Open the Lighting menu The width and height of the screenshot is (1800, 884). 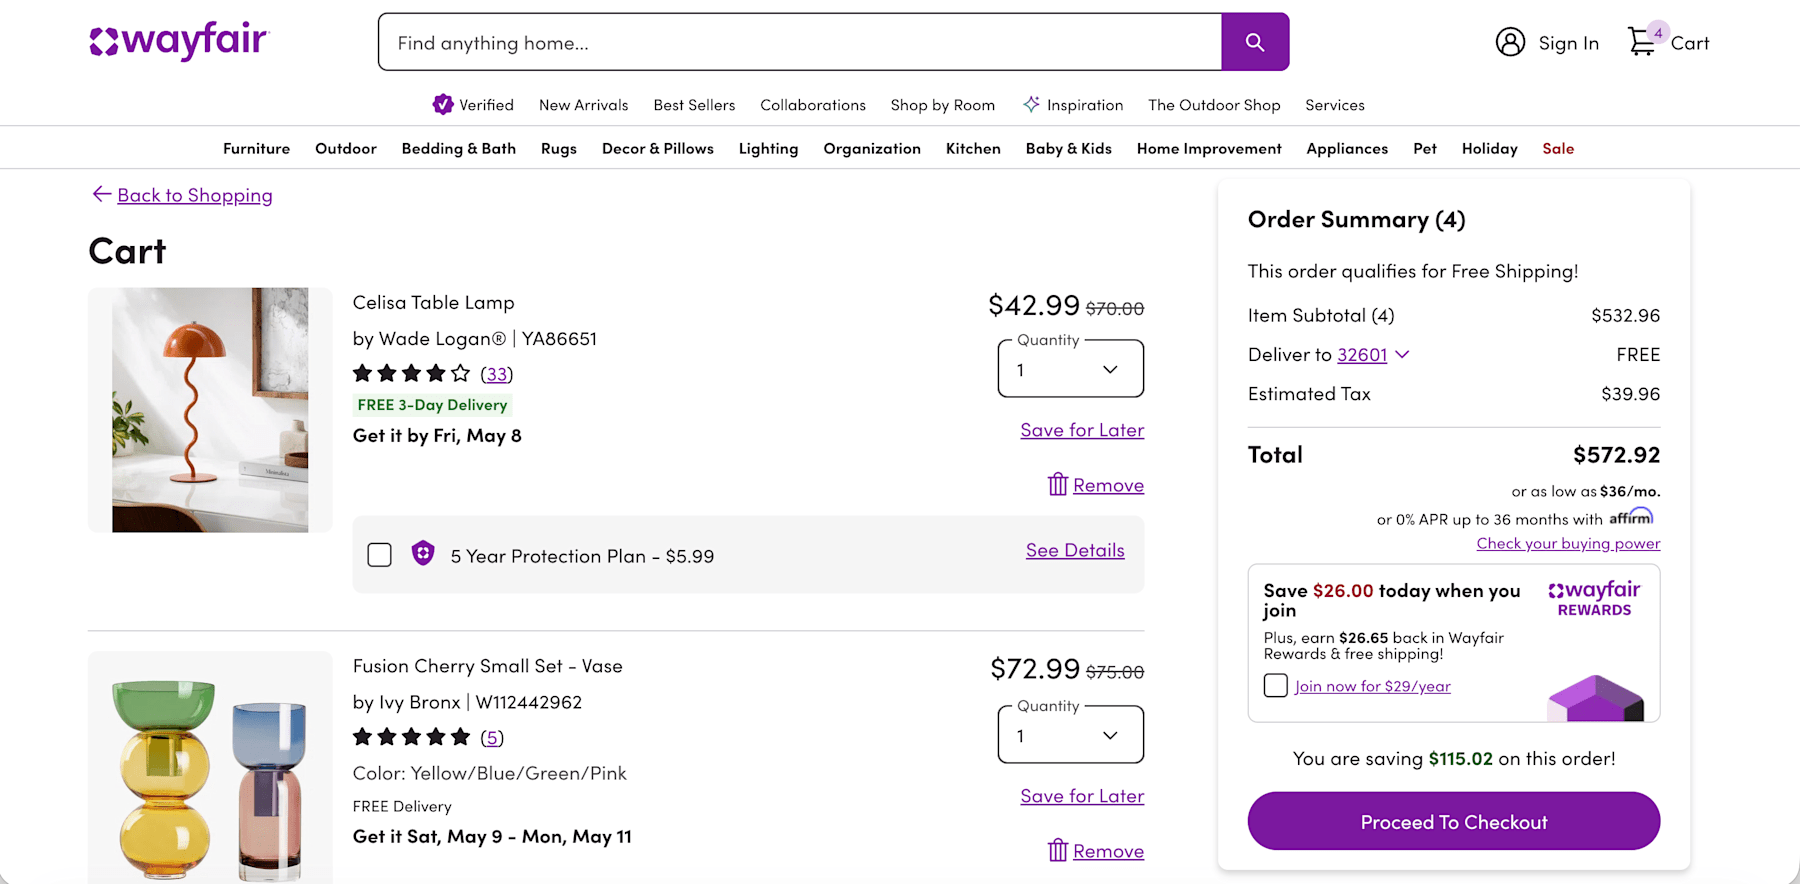pyautogui.click(x=768, y=148)
